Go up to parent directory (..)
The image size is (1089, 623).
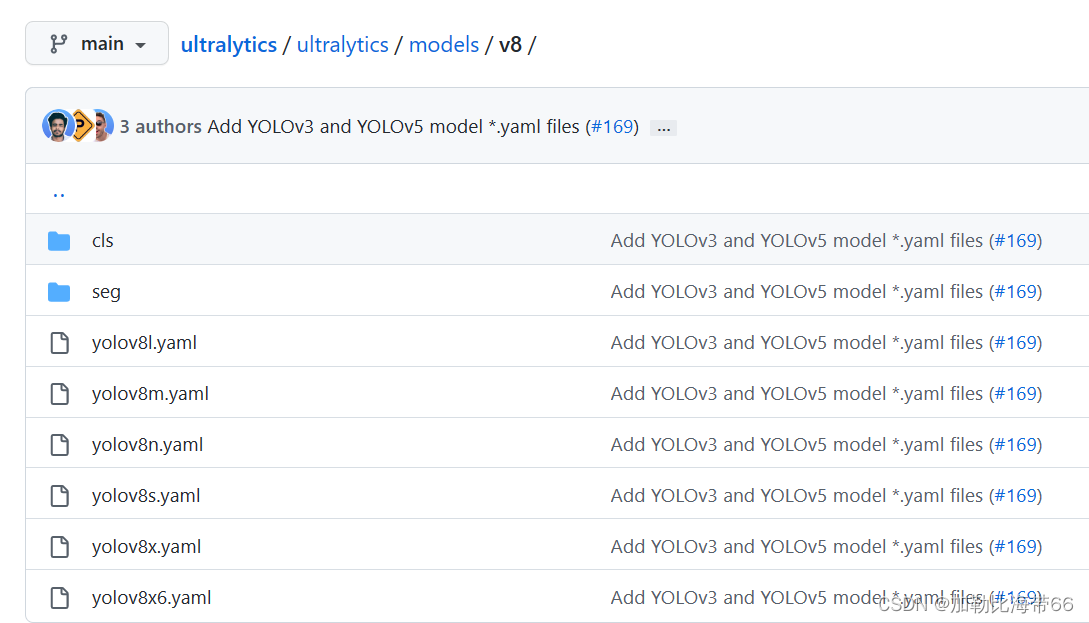58,191
